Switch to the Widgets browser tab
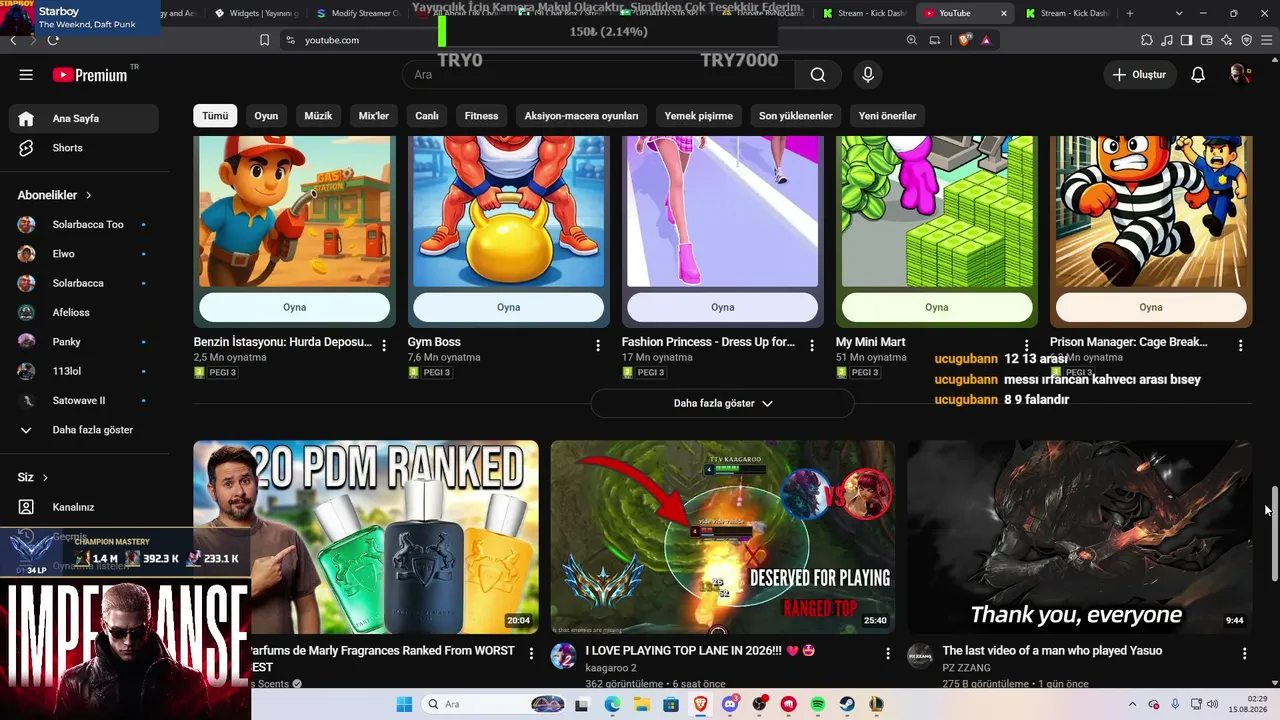The image size is (1280, 720). tap(255, 13)
